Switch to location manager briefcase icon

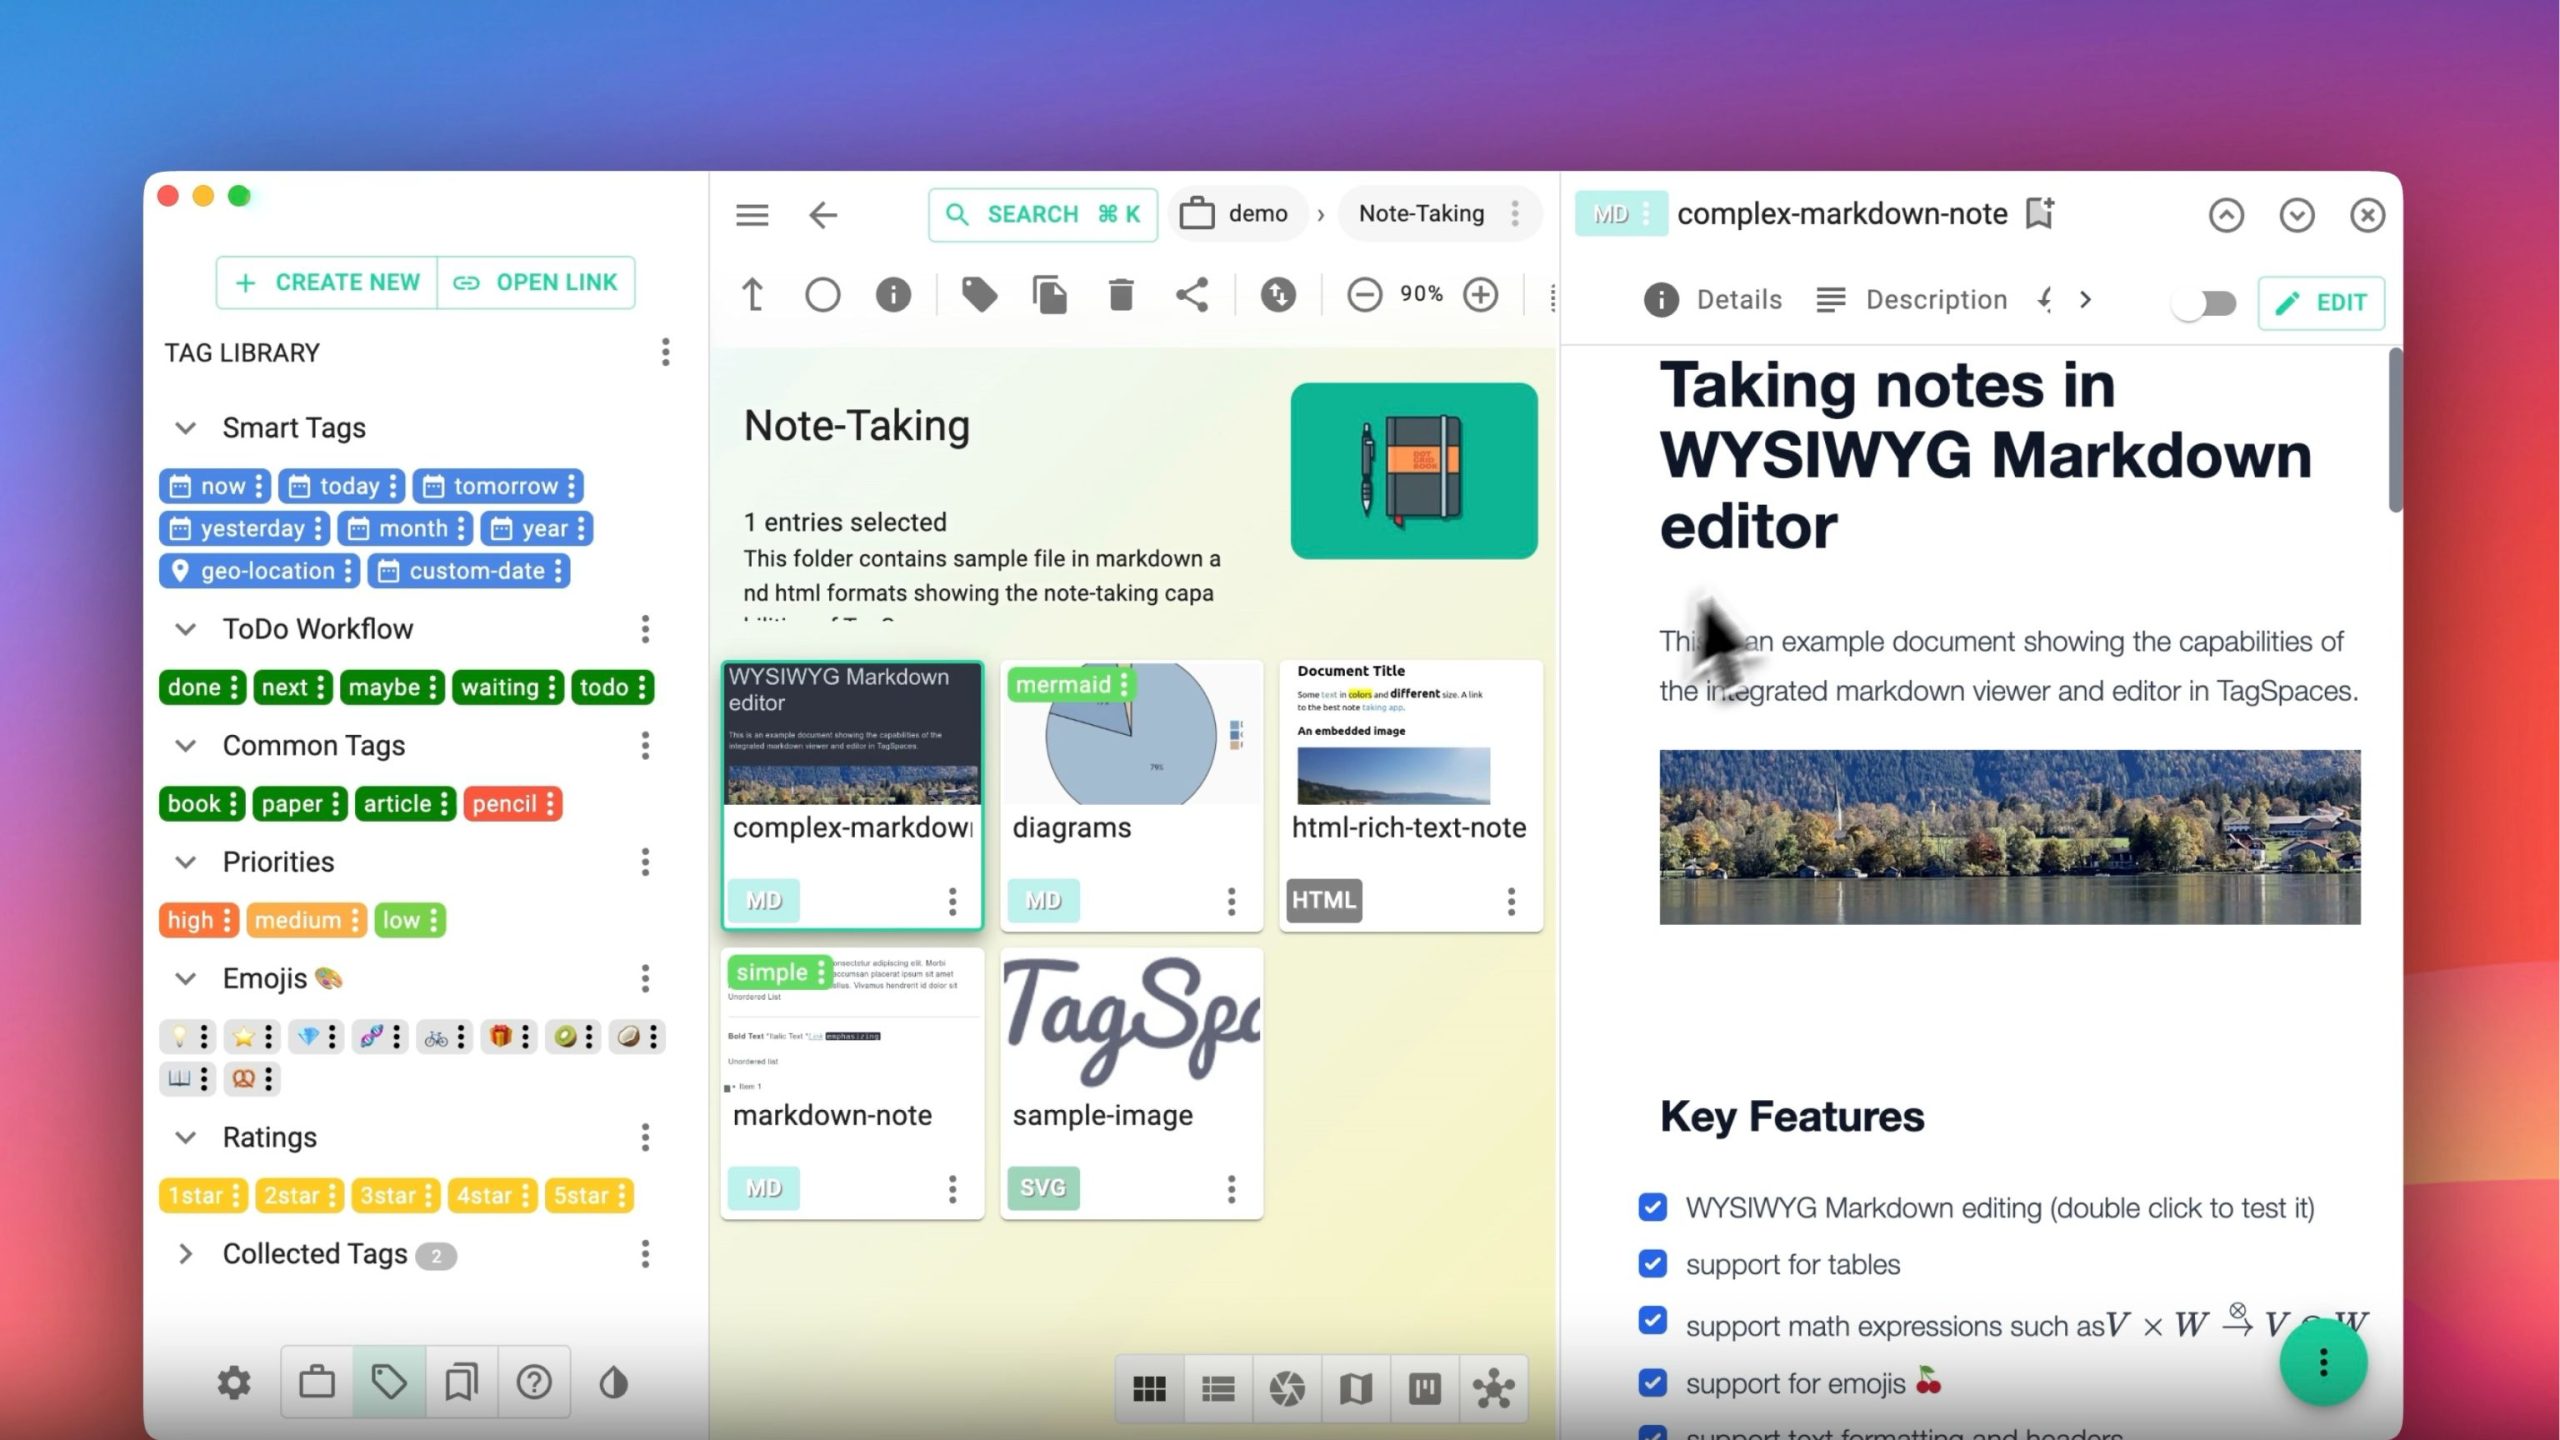pos(317,1383)
